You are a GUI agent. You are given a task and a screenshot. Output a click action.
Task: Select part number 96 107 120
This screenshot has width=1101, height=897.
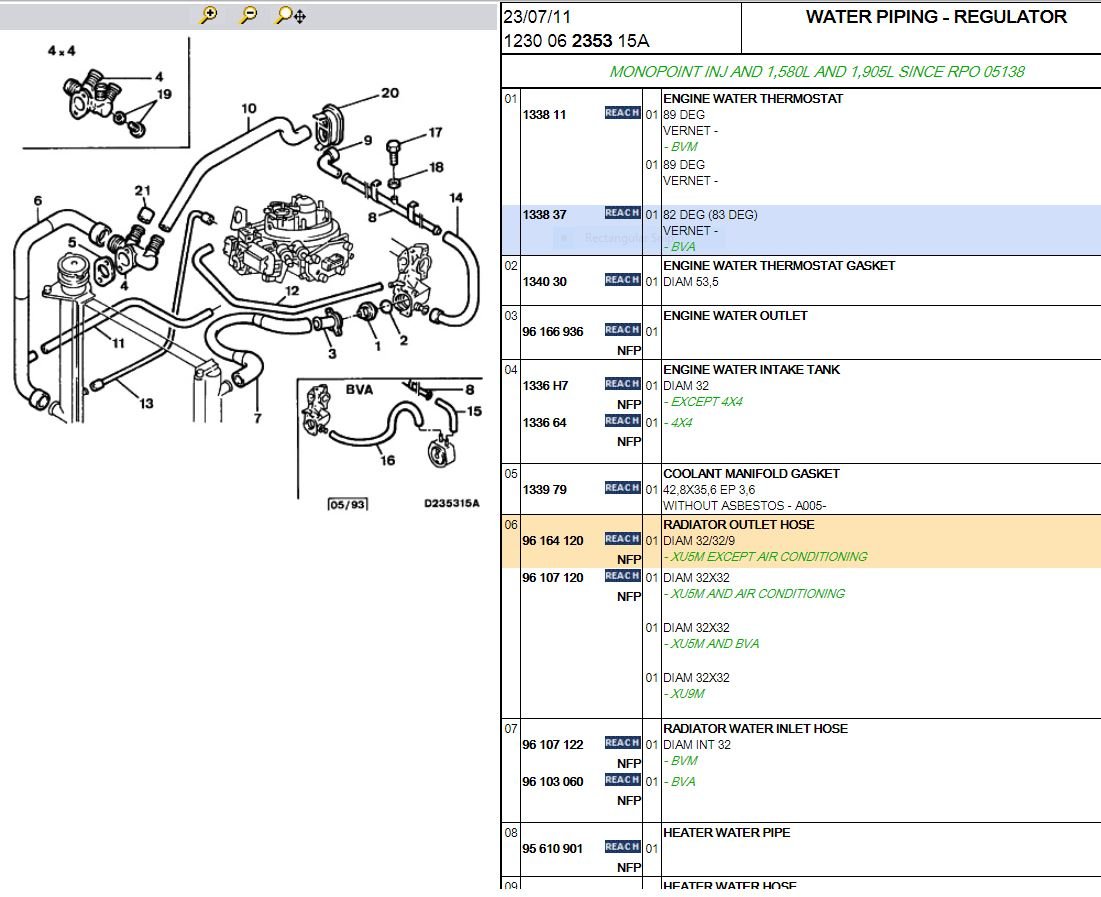point(553,578)
